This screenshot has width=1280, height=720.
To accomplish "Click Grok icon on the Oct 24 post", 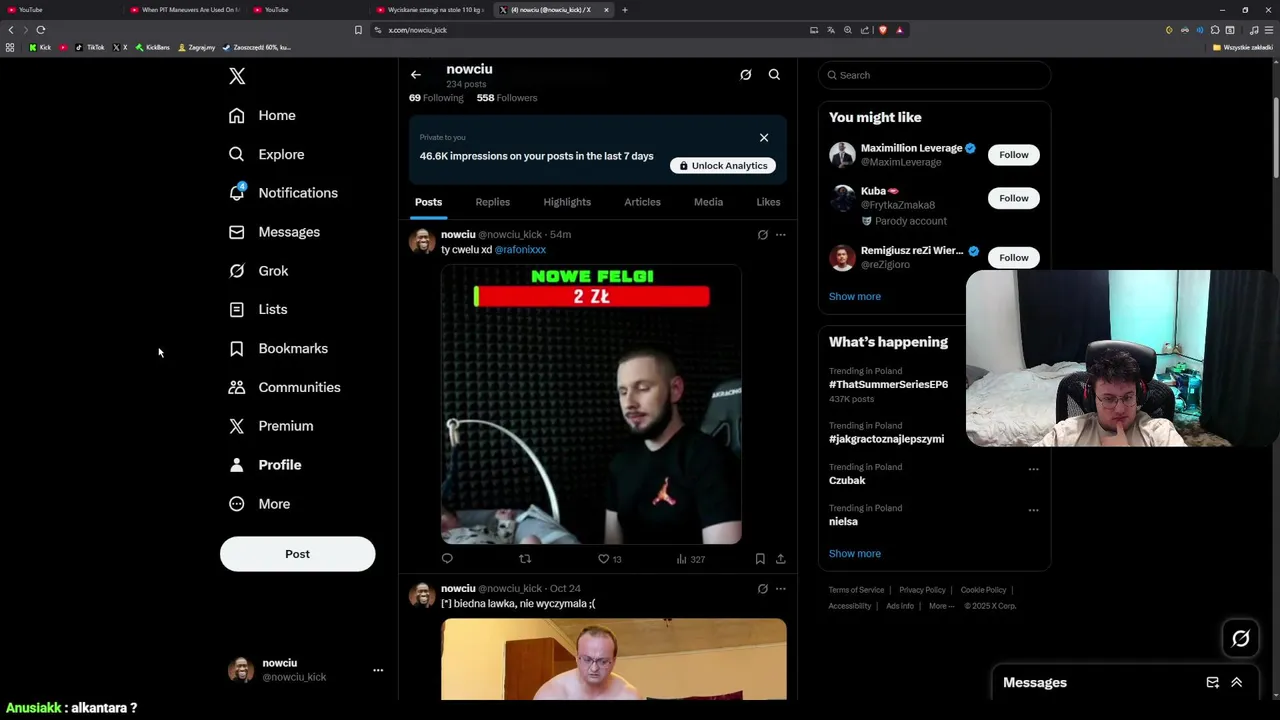I will point(762,589).
